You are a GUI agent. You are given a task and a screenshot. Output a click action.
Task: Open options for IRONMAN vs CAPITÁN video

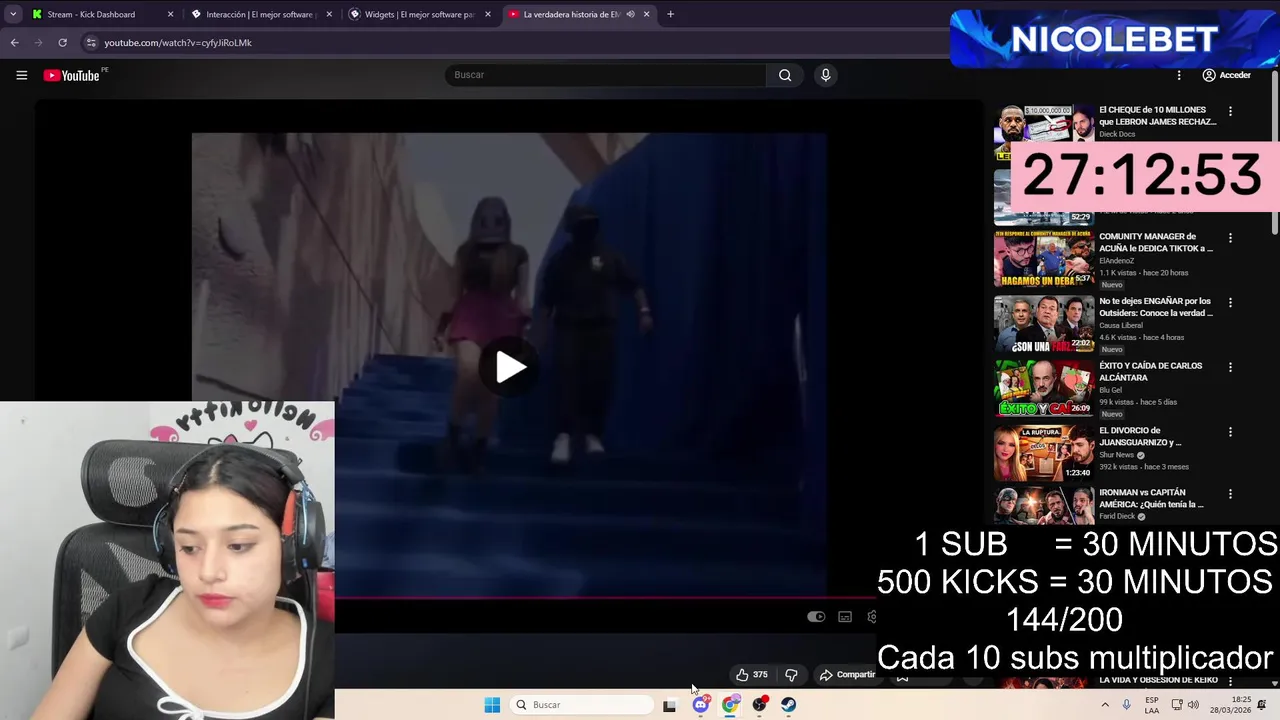coord(1230,494)
